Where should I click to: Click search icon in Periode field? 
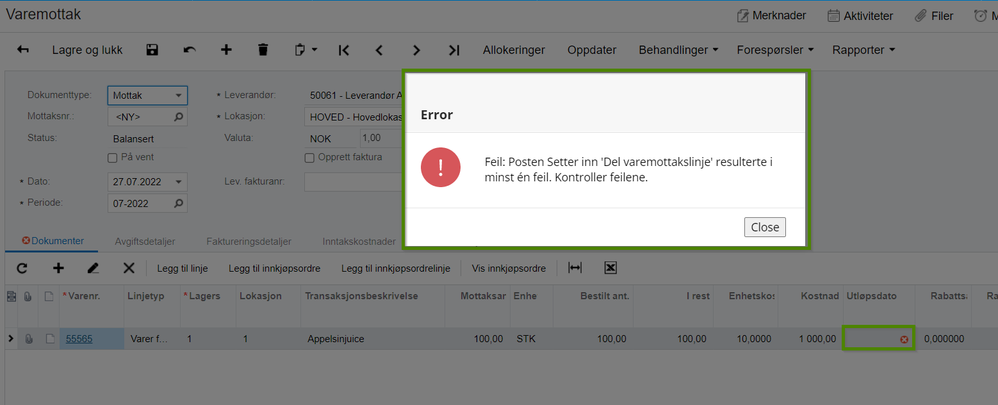tap(179, 203)
